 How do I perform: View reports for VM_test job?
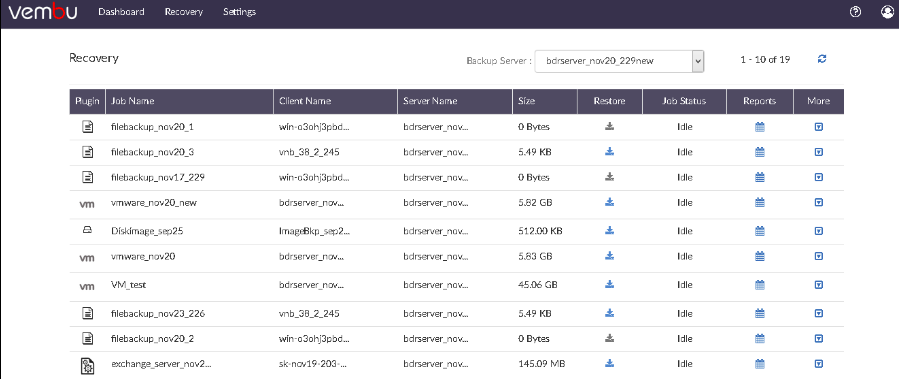(760, 284)
